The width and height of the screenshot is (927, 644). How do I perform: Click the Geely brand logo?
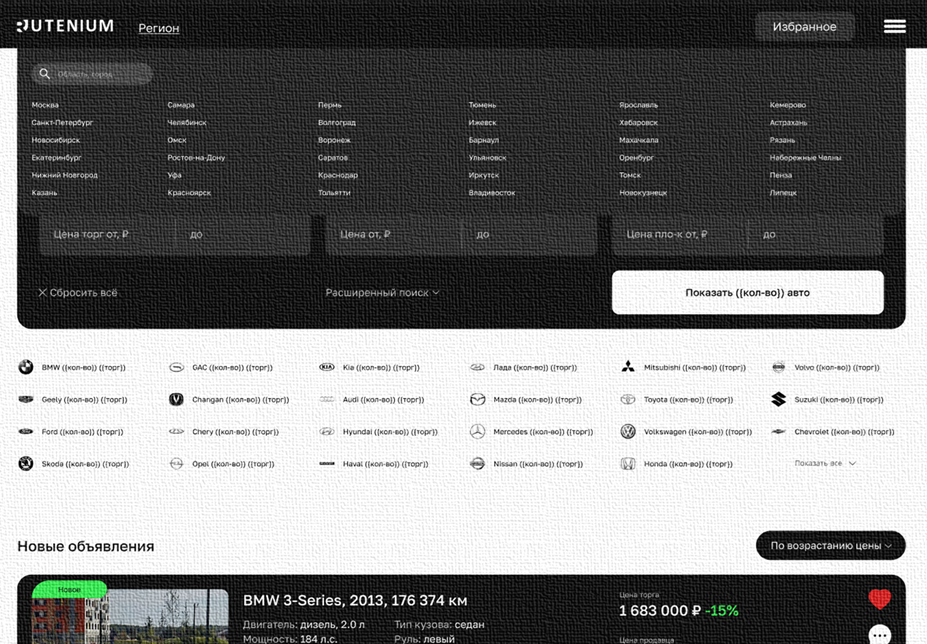[x=25, y=399]
